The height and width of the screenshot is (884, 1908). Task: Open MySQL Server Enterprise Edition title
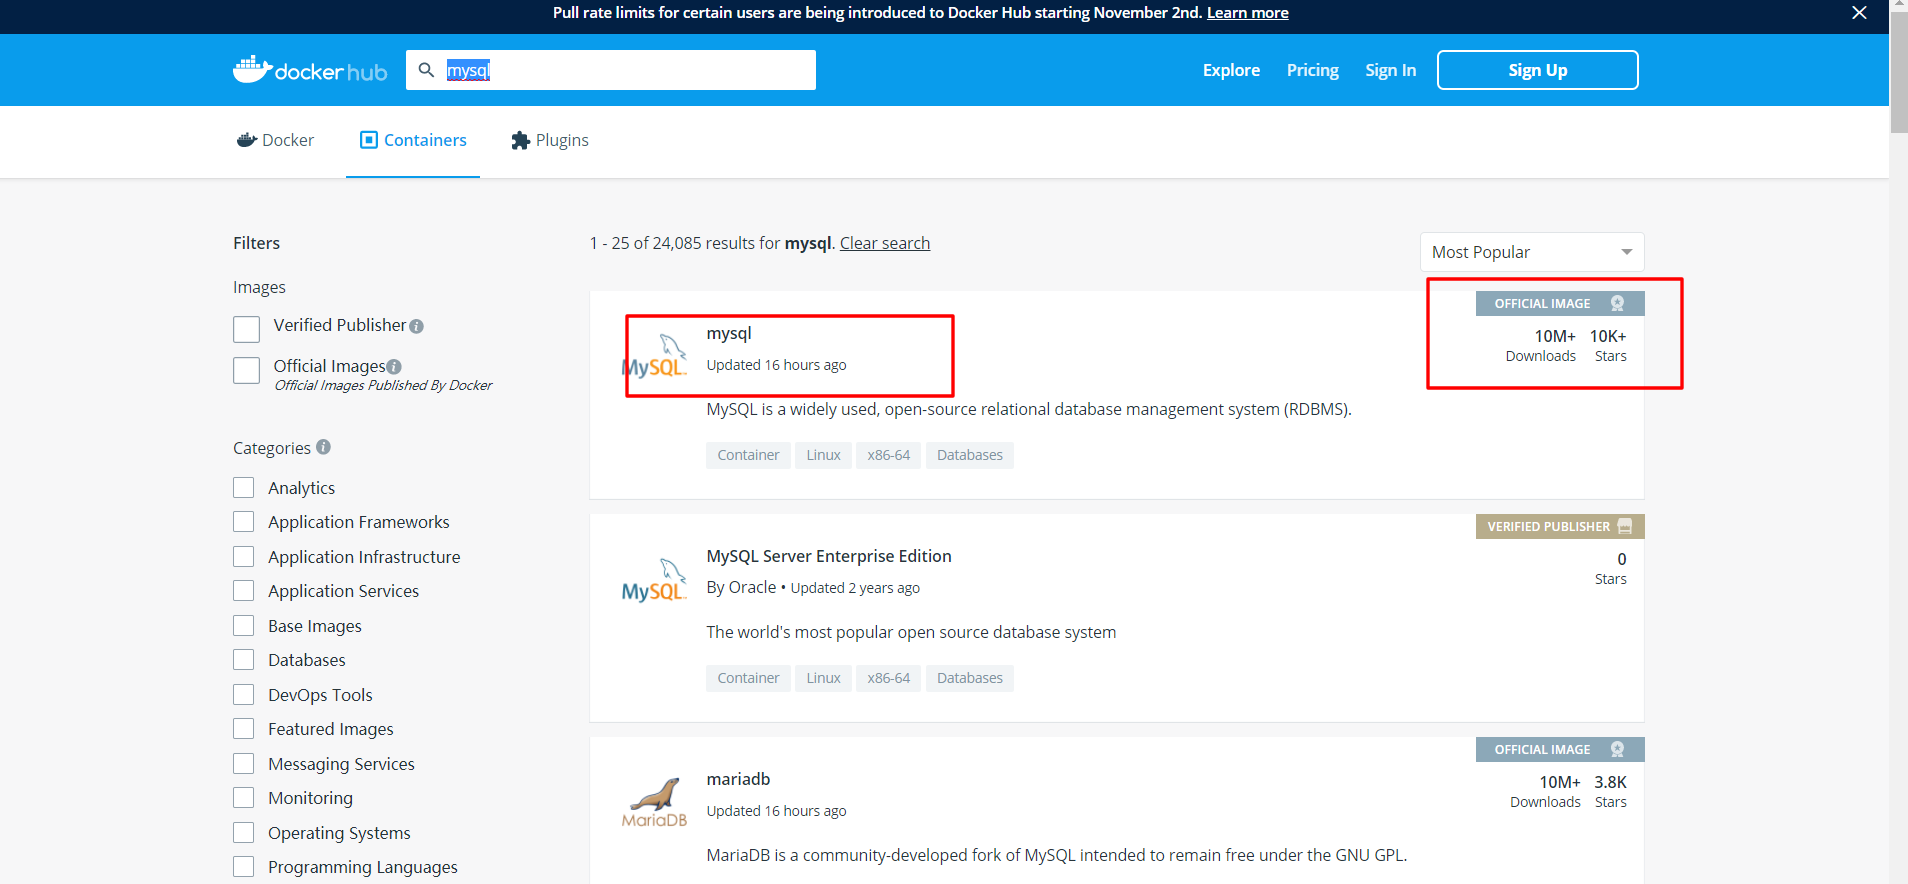829,556
